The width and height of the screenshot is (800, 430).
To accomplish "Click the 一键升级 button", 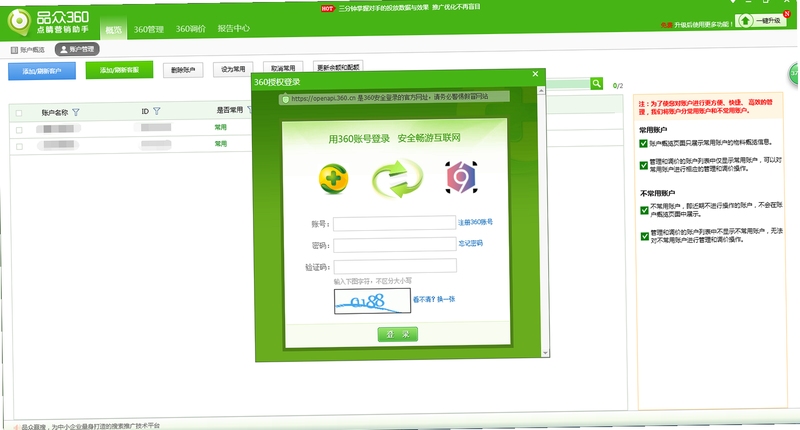I will tap(761, 21).
